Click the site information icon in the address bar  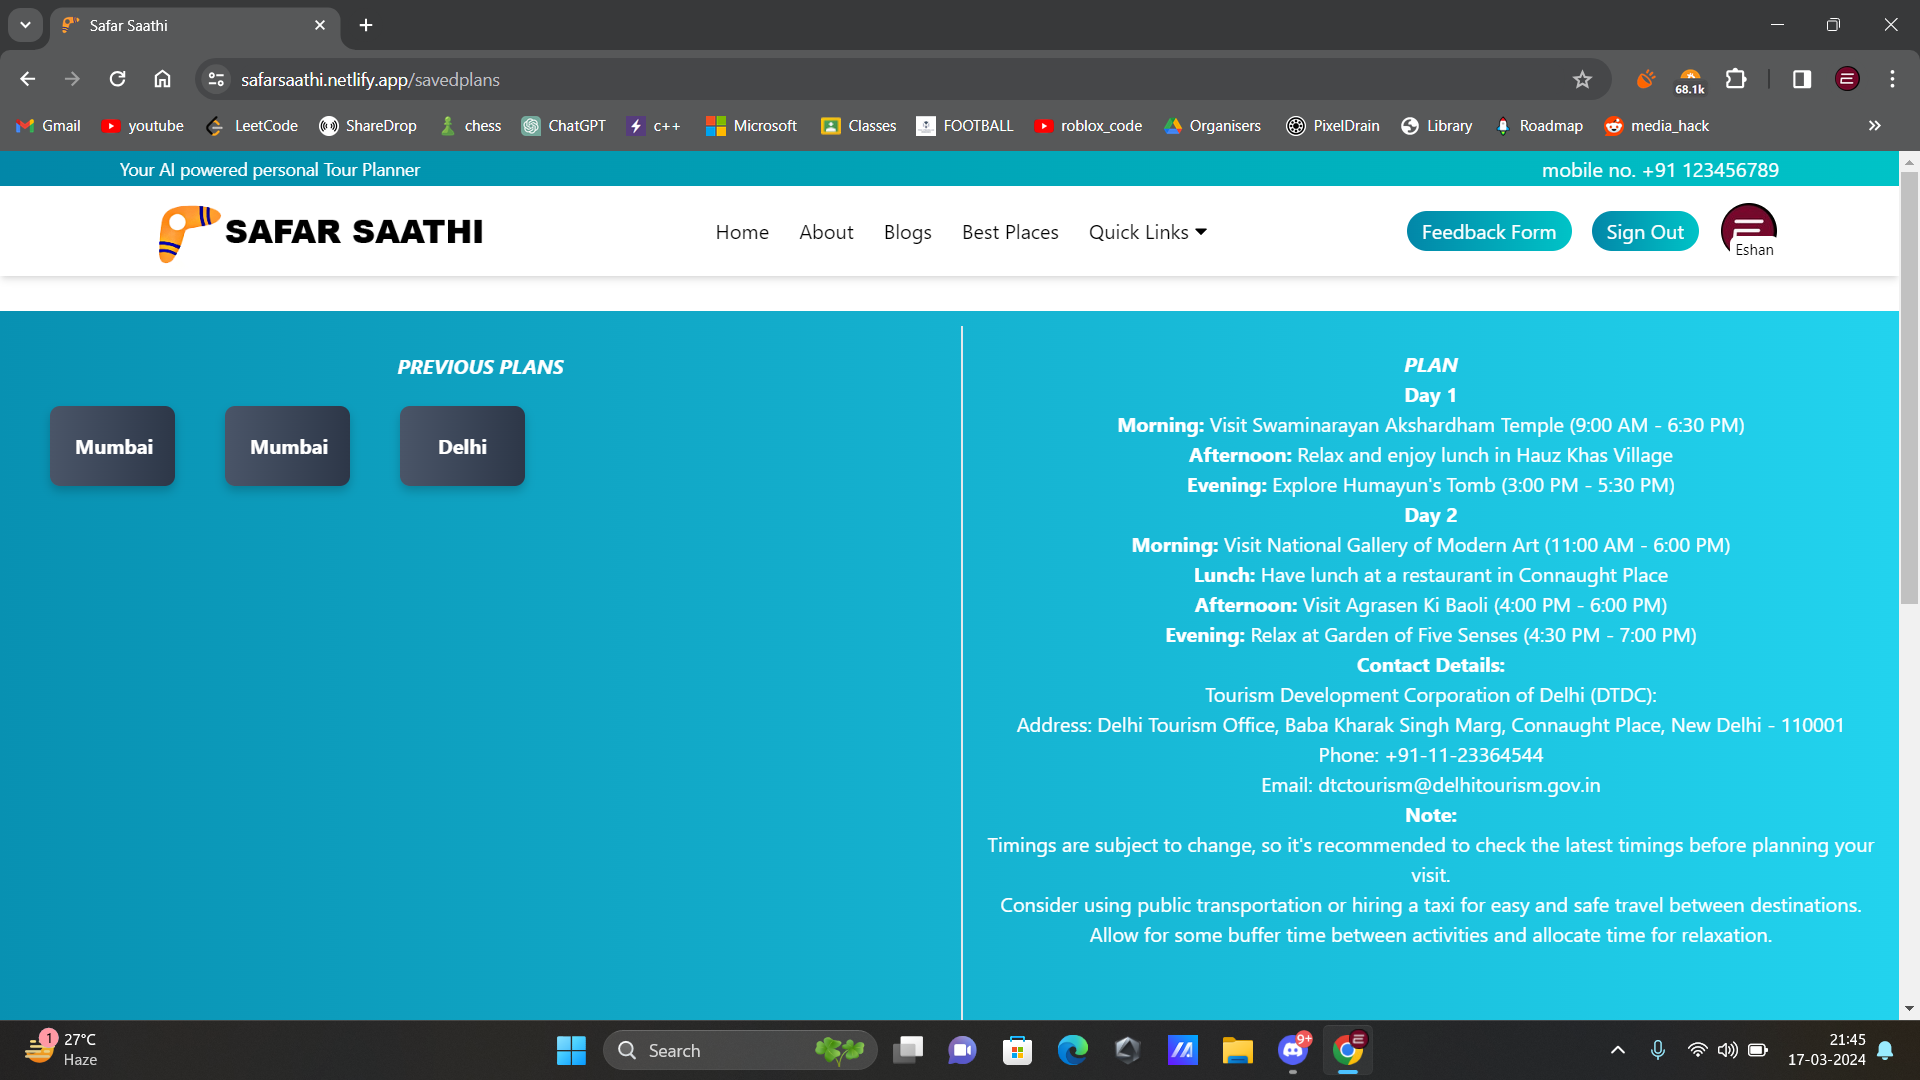[216, 80]
